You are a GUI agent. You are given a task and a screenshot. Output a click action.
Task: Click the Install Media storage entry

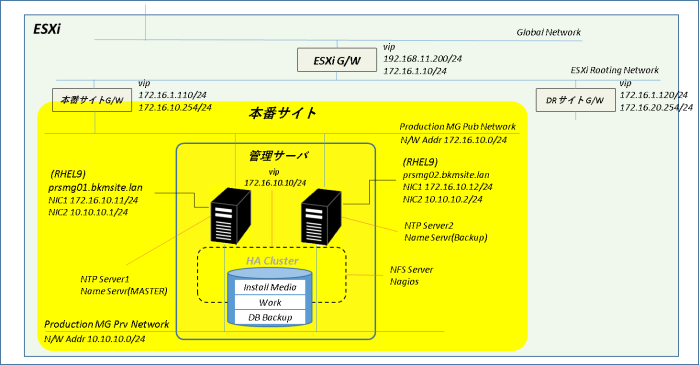coord(270,287)
